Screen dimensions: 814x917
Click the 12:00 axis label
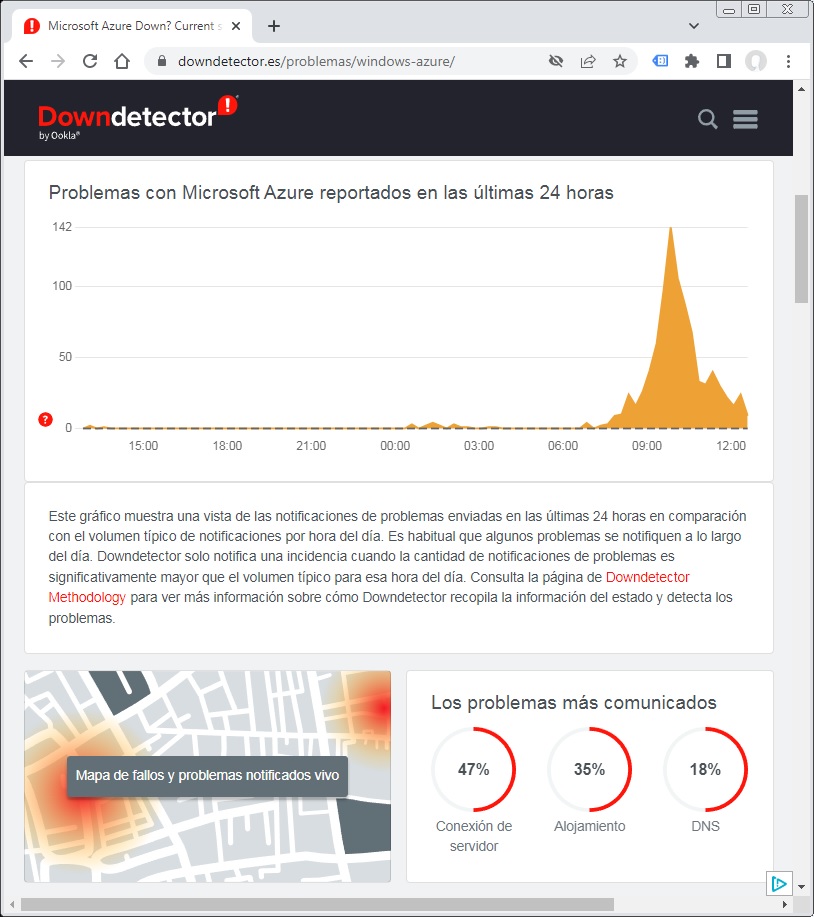click(x=731, y=446)
